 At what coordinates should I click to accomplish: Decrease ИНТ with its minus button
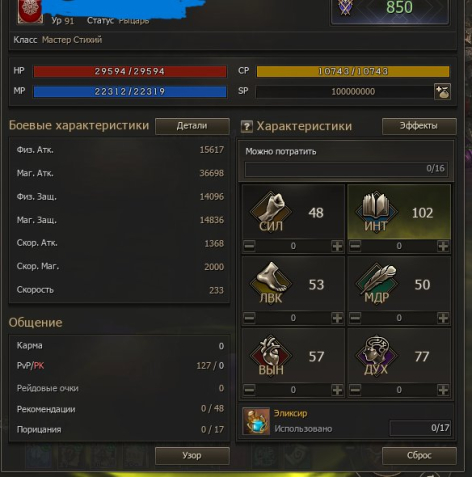pyautogui.click(x=355, y=246)
